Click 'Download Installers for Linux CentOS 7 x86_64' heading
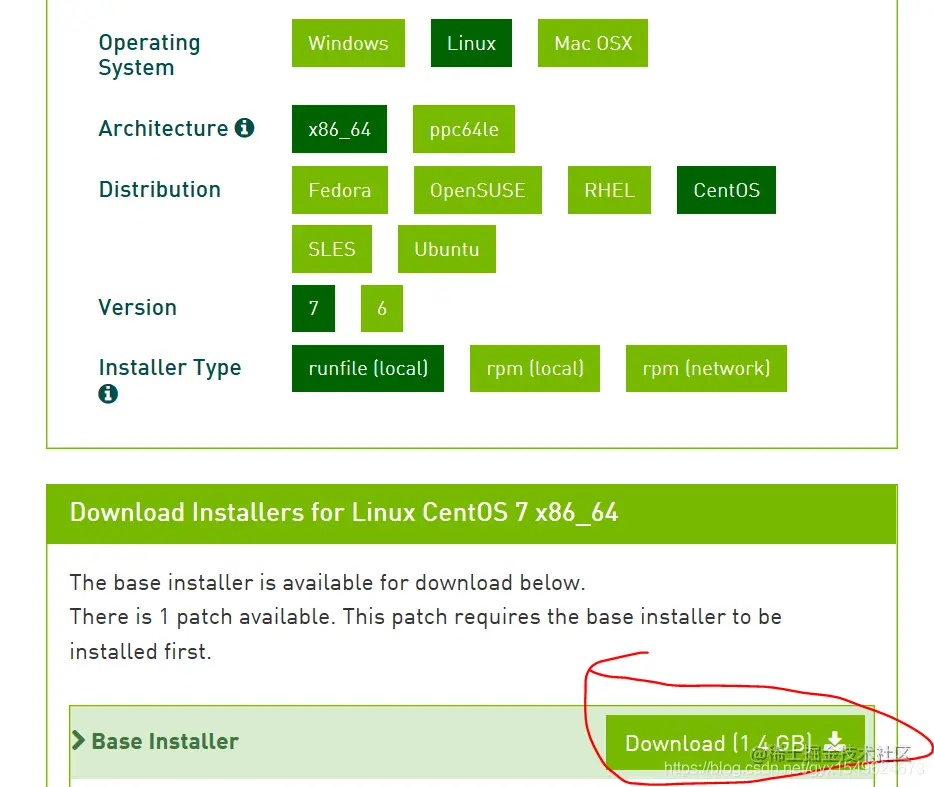The height and width of the screenshot is (787, 934). 344,512
